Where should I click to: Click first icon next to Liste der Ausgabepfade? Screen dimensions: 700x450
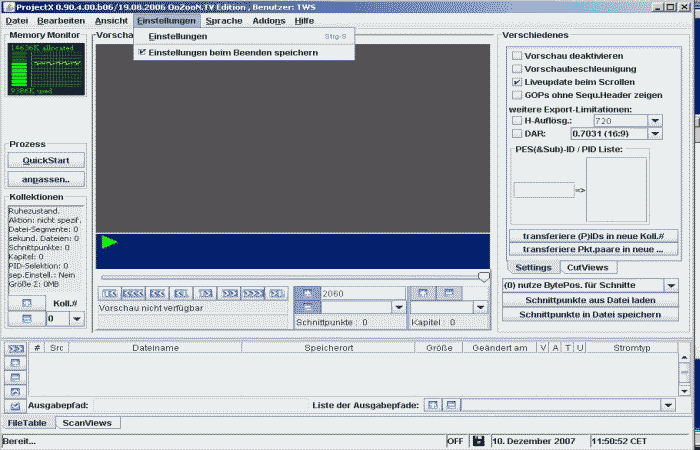coord(434,405)
